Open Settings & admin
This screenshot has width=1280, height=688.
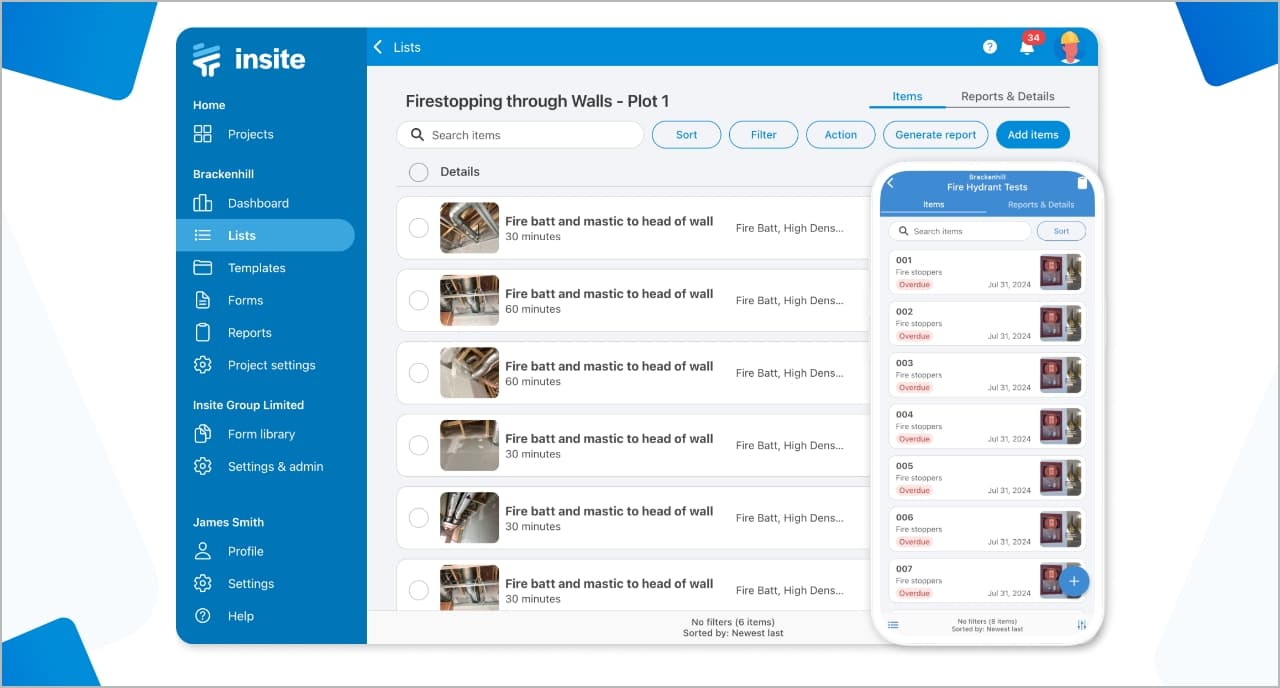[x=258, y=466]
